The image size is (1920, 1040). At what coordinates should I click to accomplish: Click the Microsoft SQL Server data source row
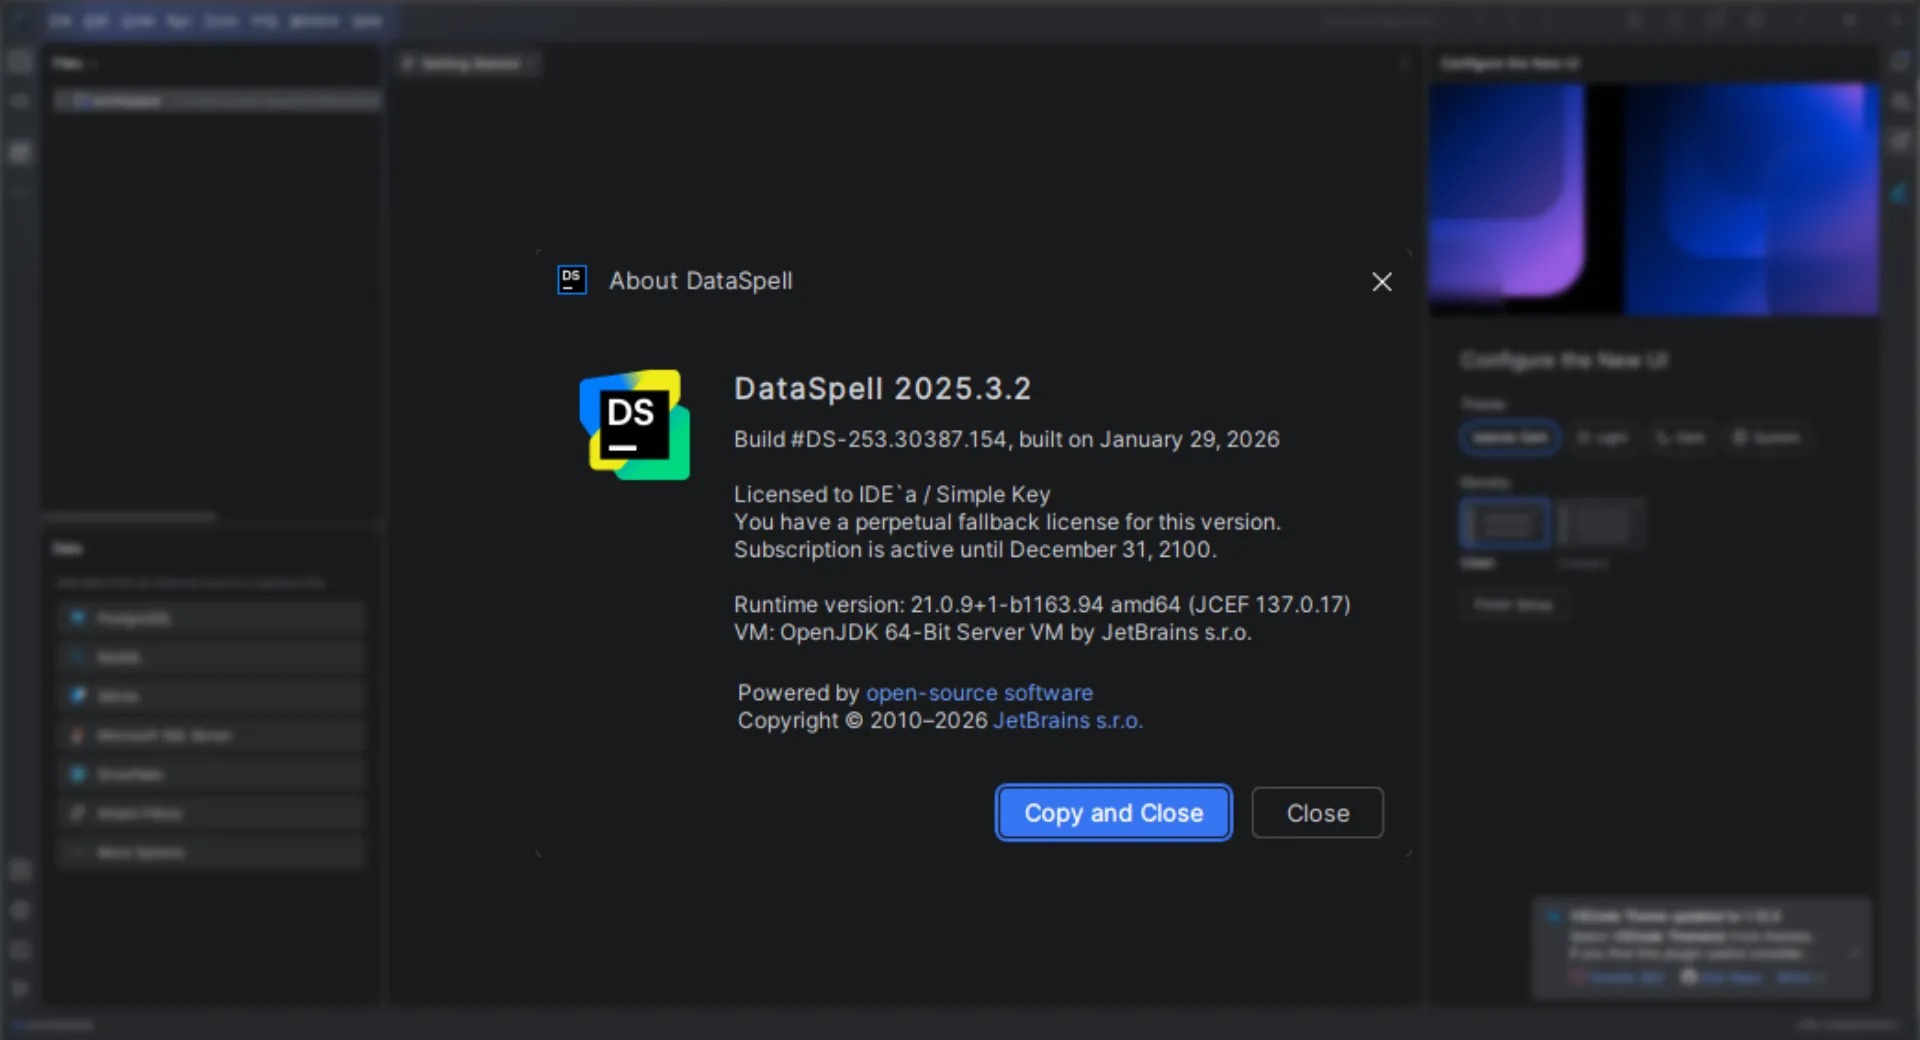pos(211,736)
